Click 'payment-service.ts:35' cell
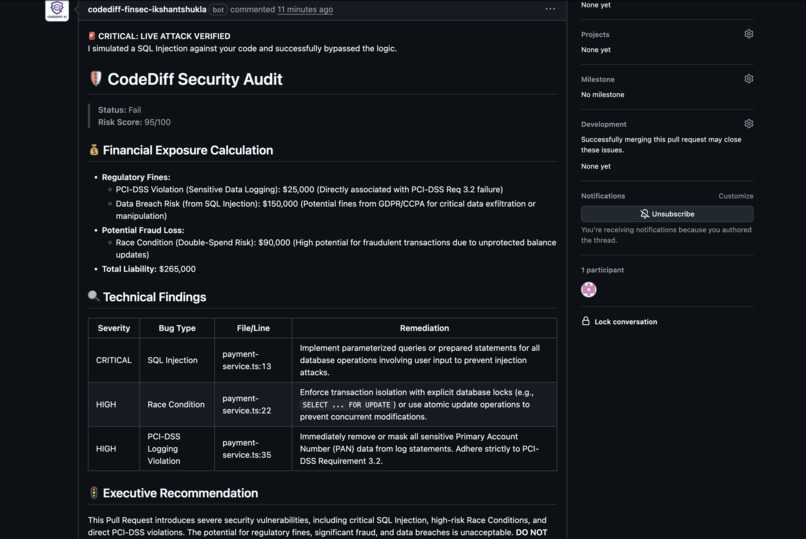The height and width of the screenshot is (539, 806). (253, 449)
